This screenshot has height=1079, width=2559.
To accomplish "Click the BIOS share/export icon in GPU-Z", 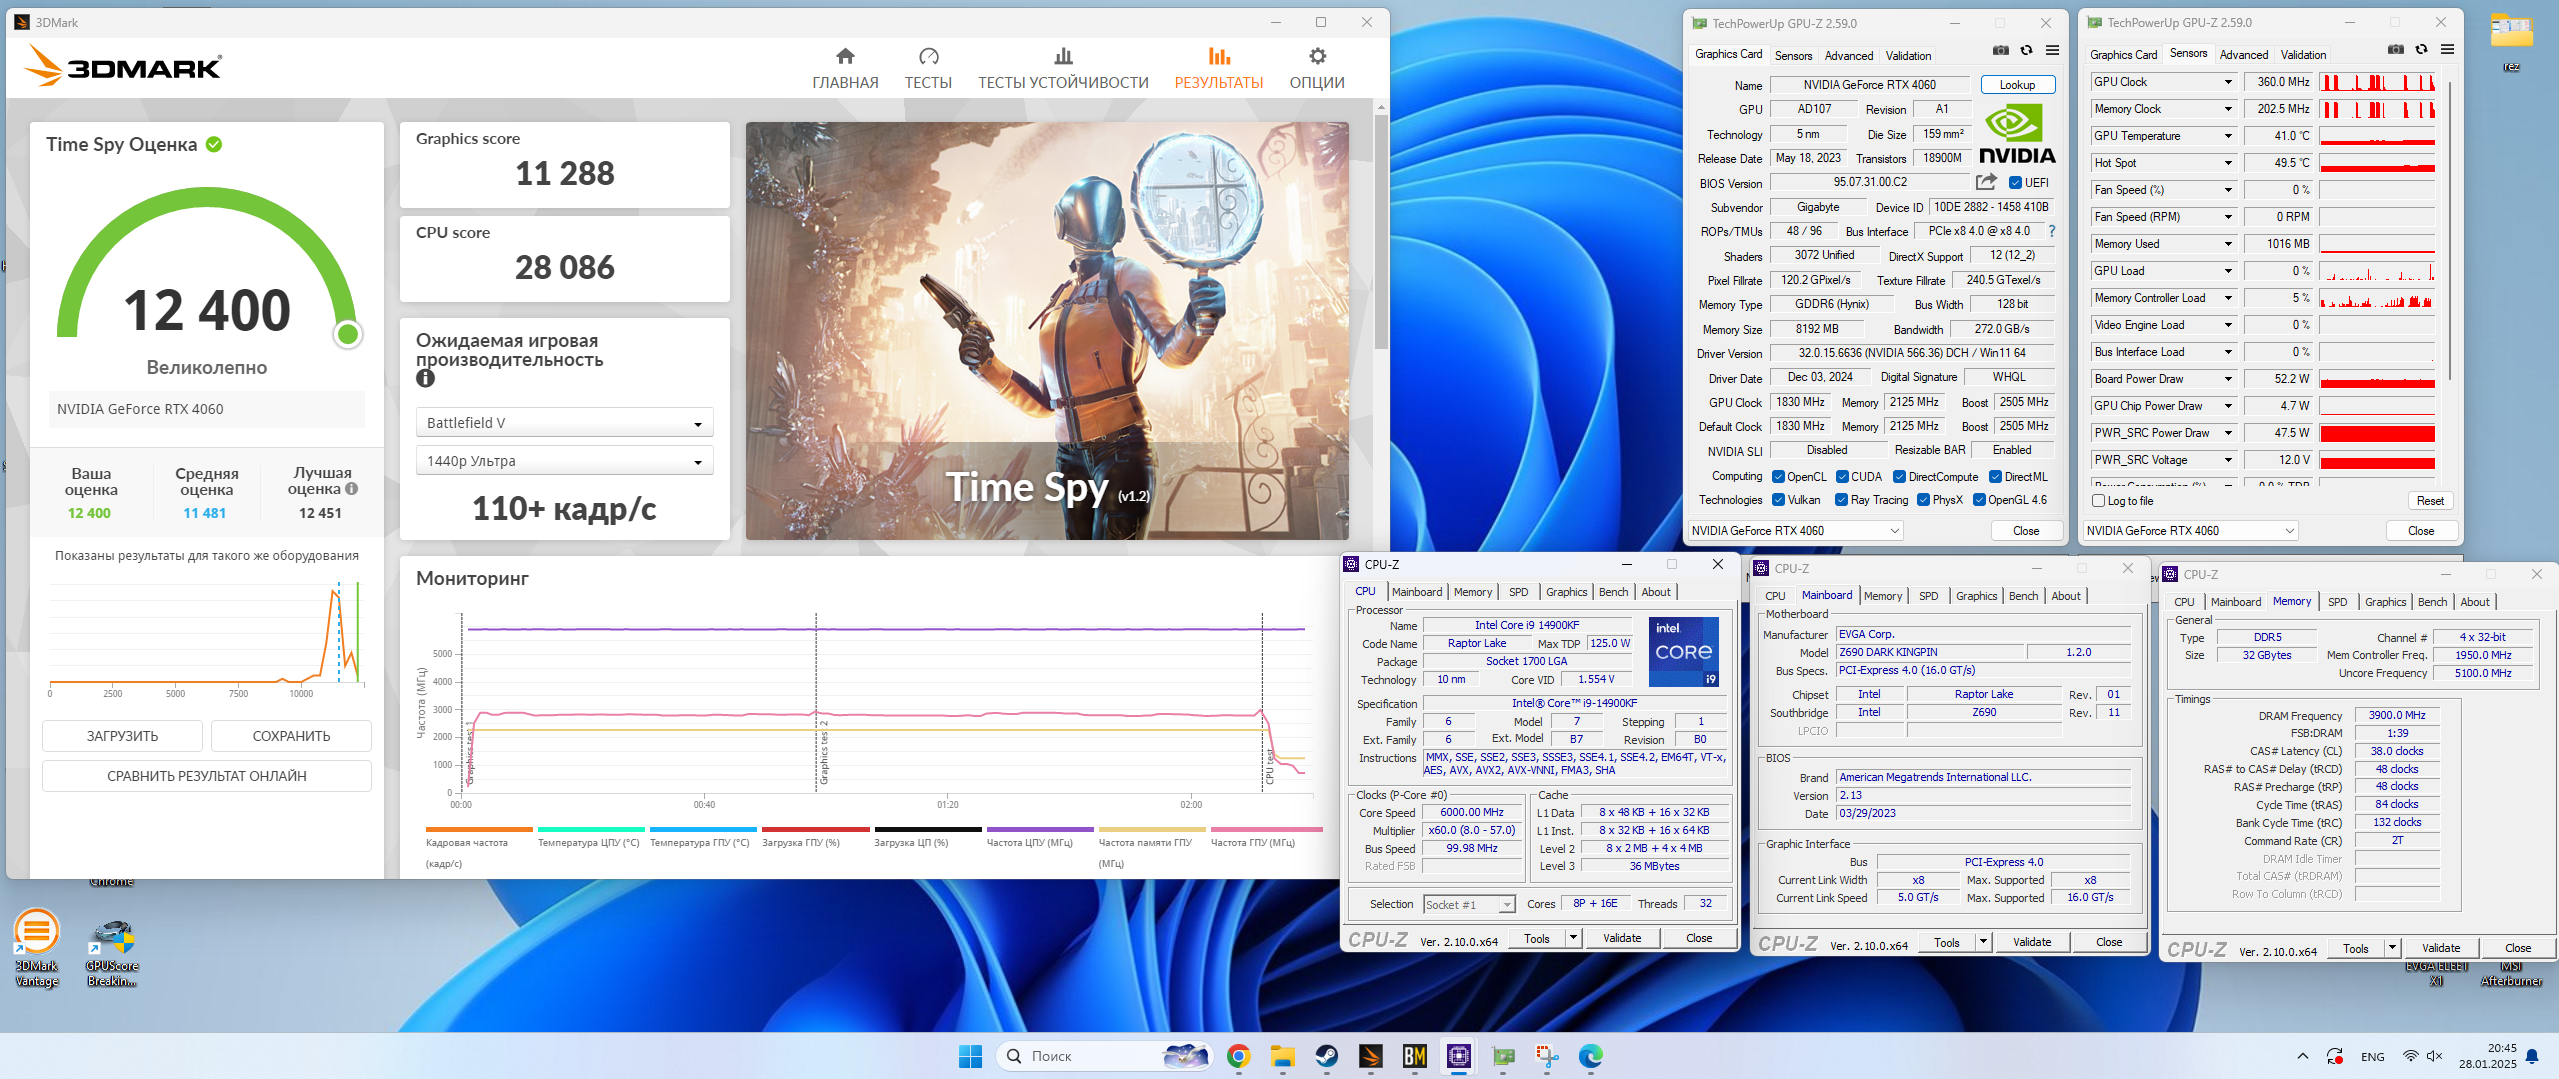I will 1986,182.
